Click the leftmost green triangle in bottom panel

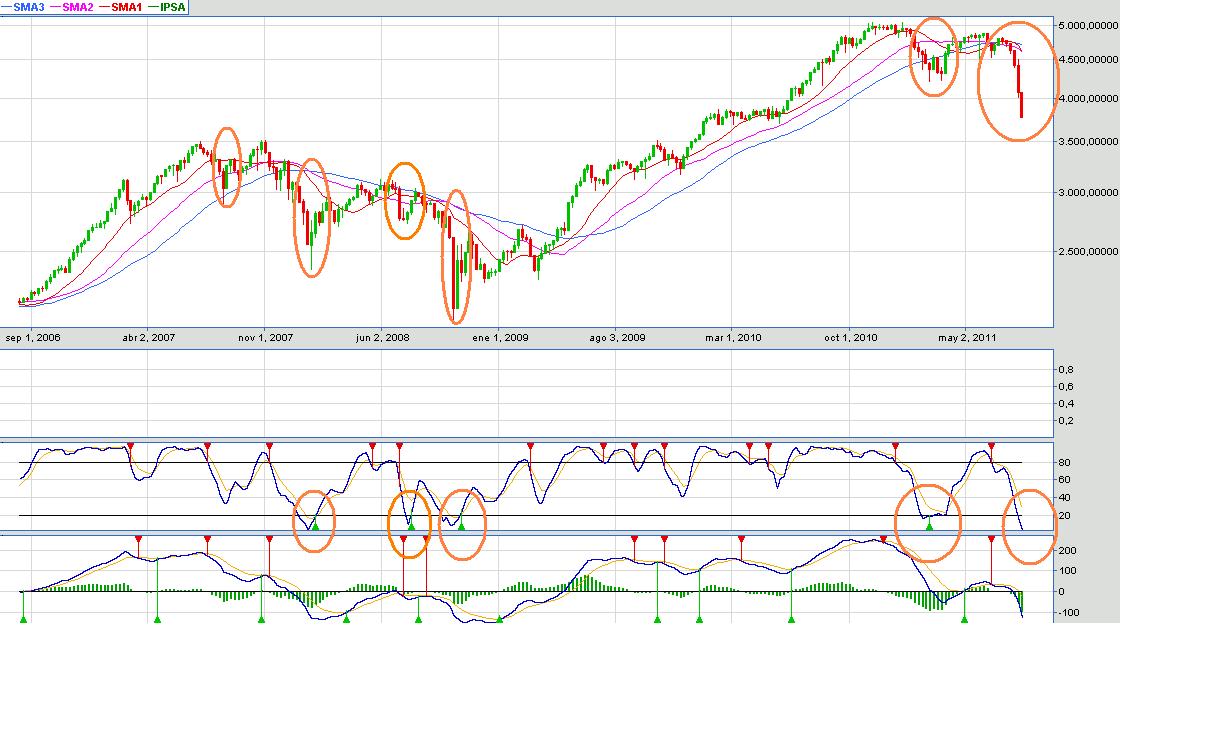coord(22,620)
